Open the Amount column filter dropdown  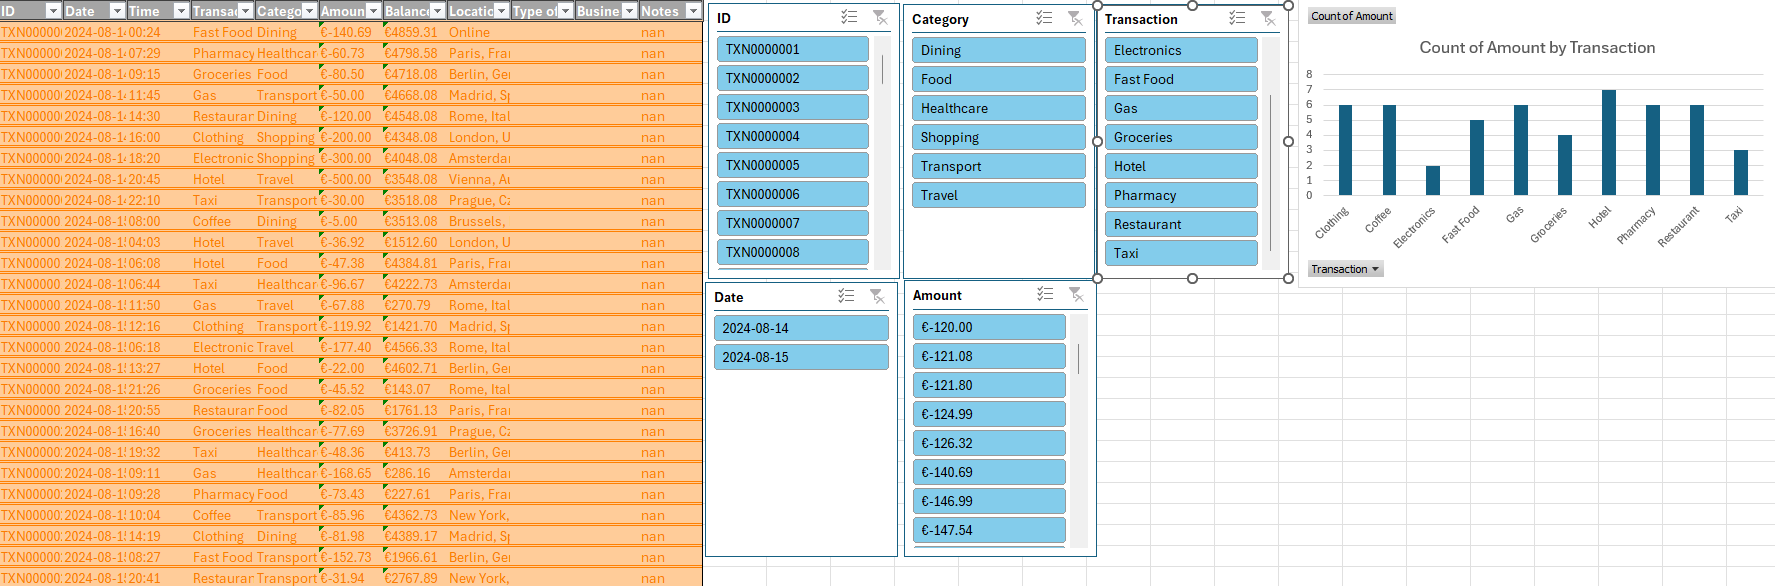coord(373,11)
